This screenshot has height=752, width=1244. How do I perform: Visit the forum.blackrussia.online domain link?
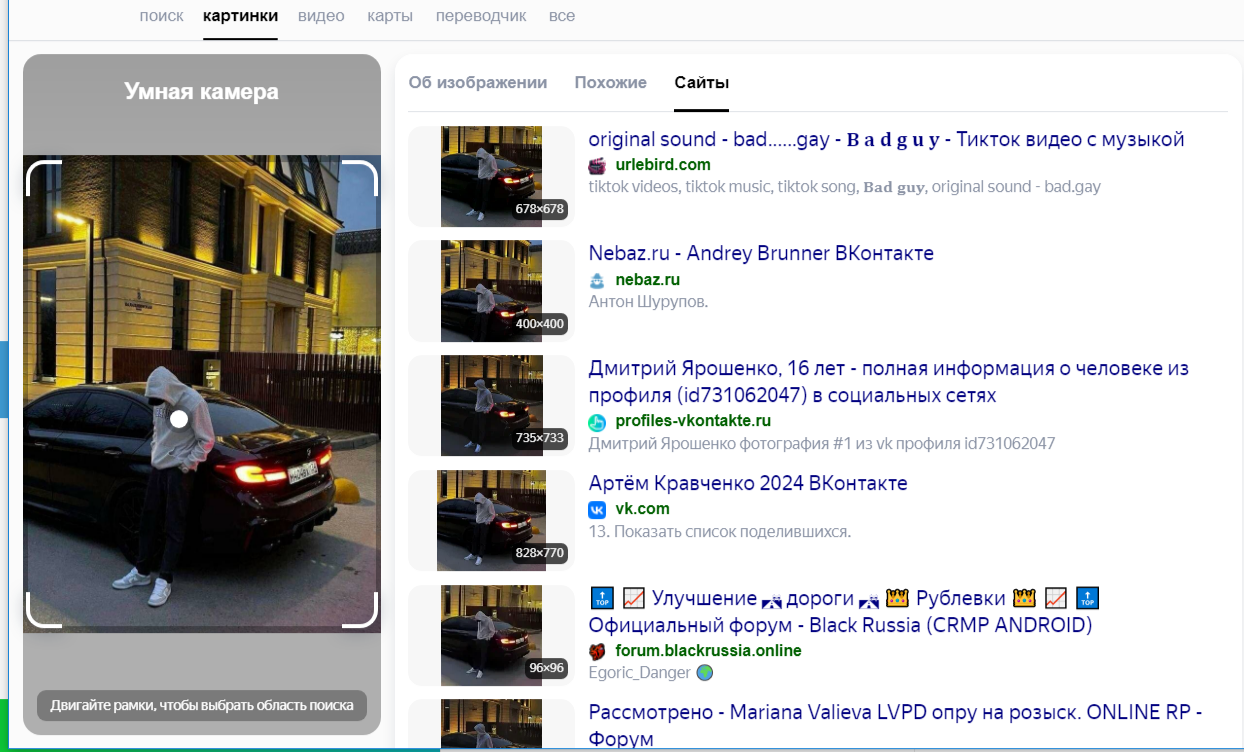click(x=709, y=652)
